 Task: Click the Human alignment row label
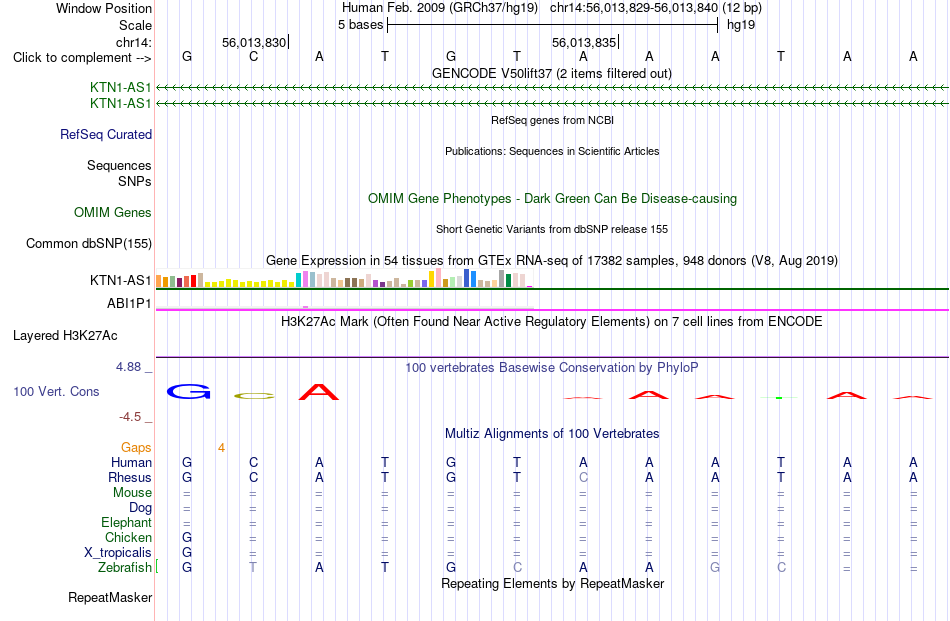[131, 462]
